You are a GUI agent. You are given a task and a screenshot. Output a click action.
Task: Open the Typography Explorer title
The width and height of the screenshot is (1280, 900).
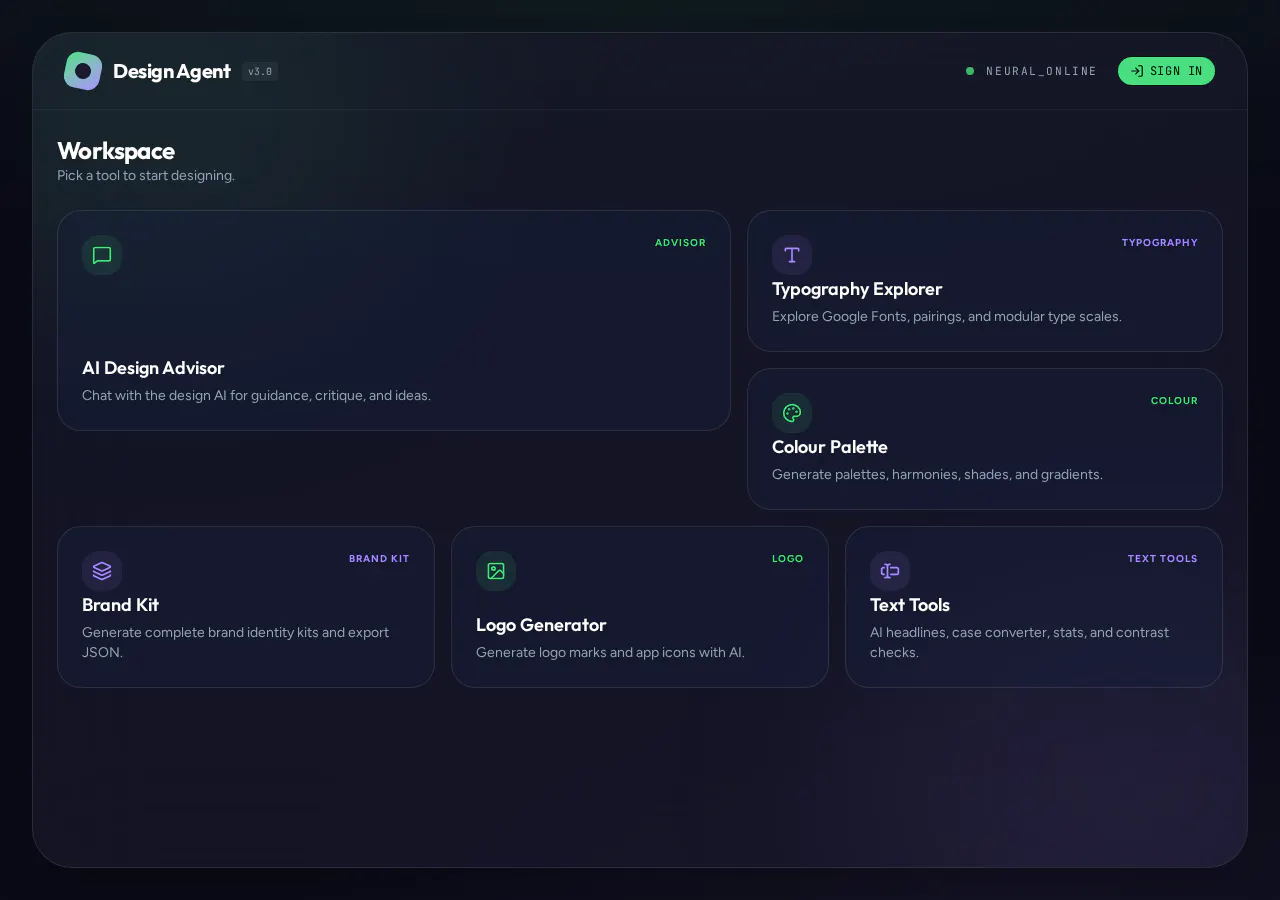[x=857, y=289]
